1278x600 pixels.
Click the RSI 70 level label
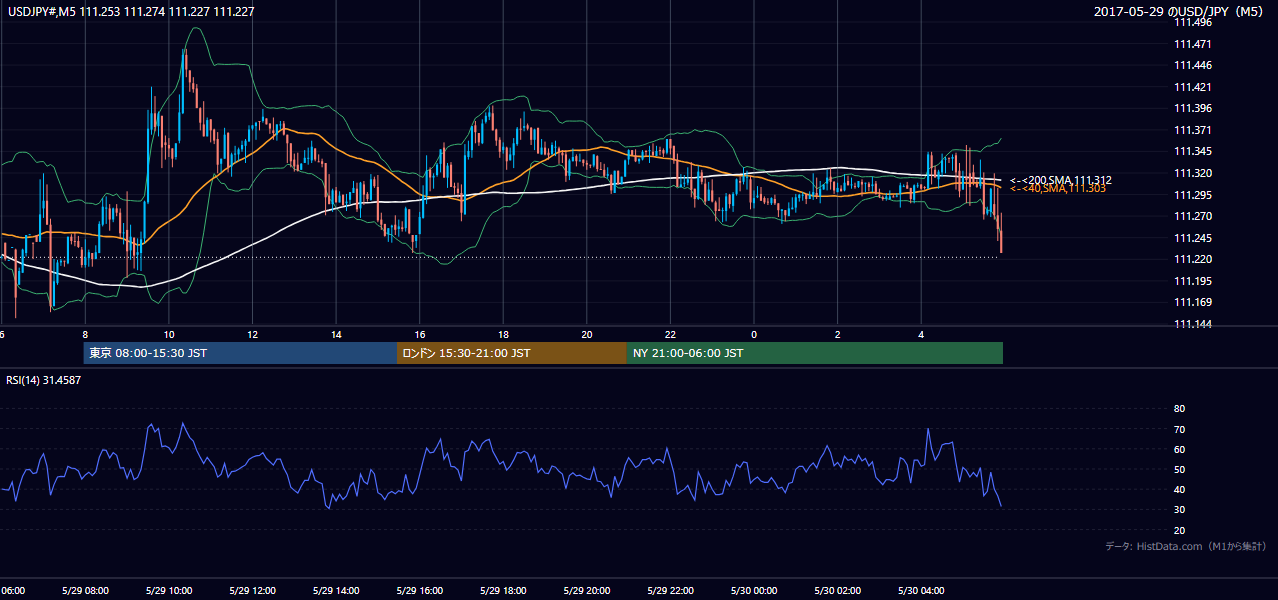click(x=1179, y=429)
